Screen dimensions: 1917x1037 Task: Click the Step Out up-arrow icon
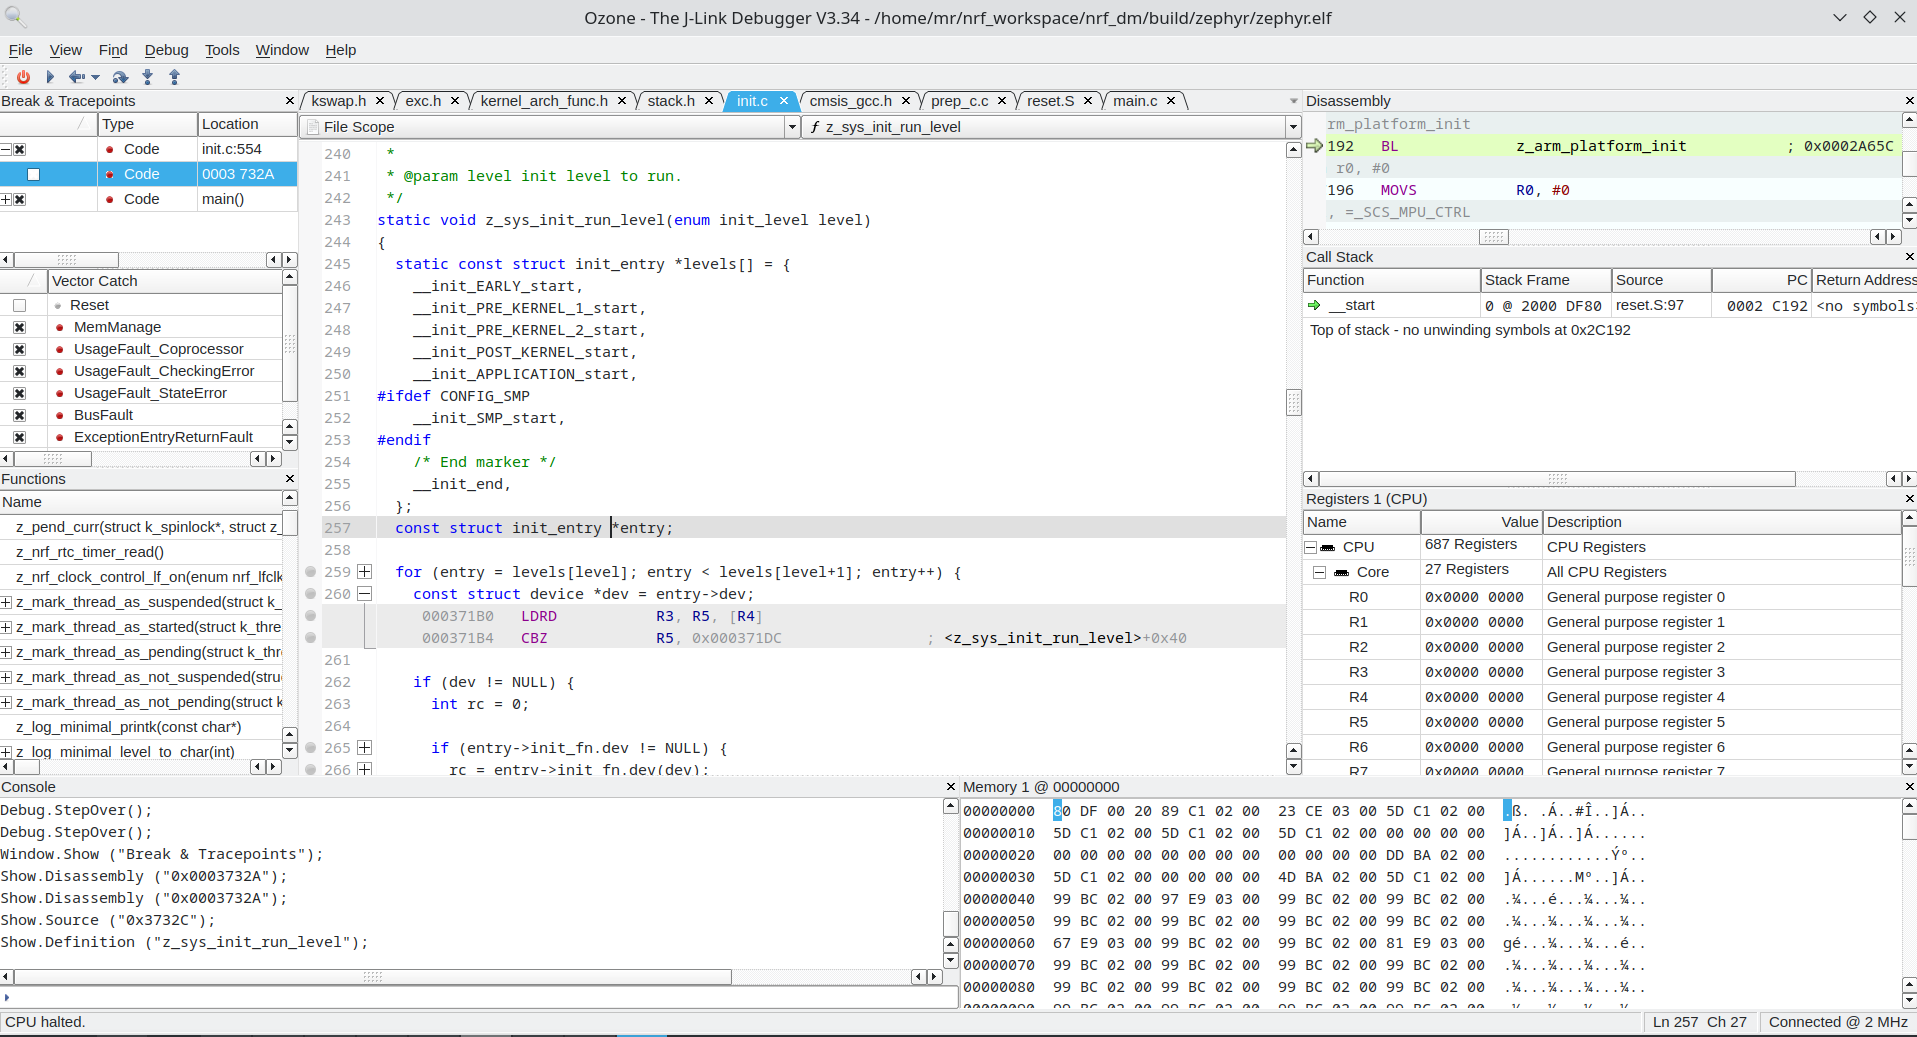[x=174, y=77]
